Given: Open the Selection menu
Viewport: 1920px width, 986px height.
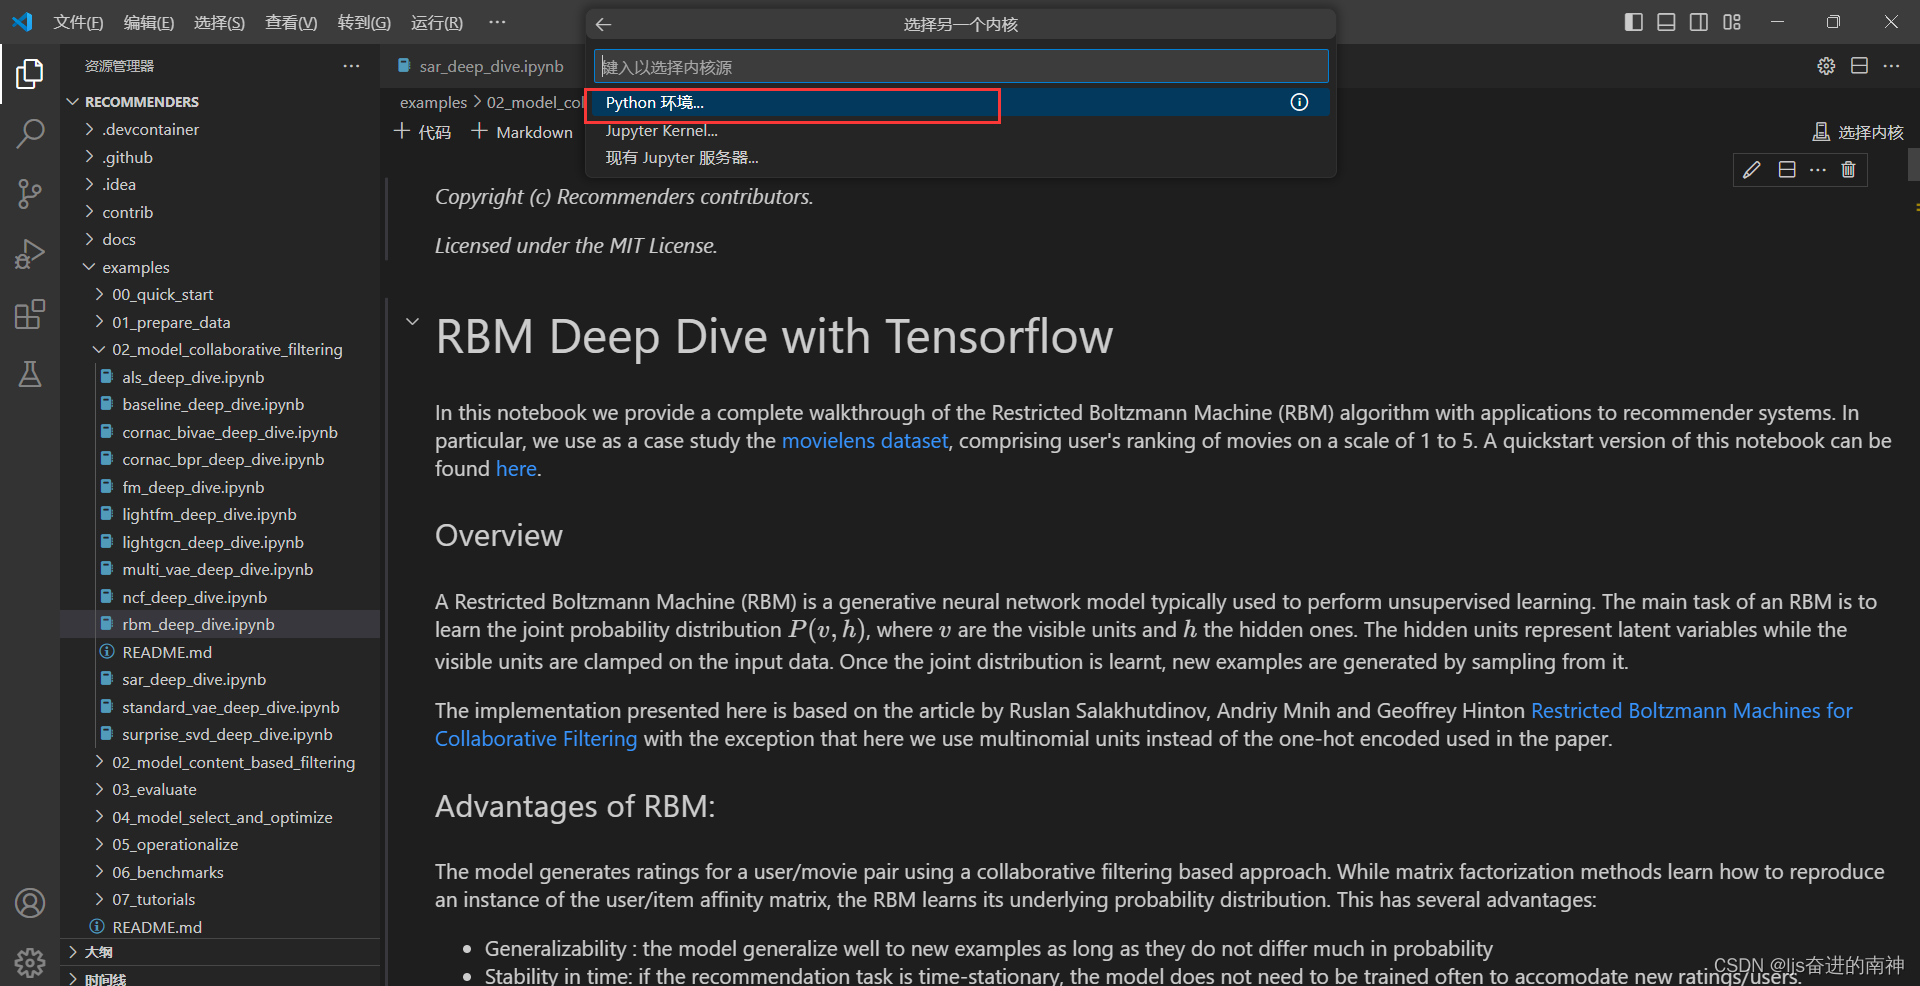Looking at the screenshot, I should 219,22.
